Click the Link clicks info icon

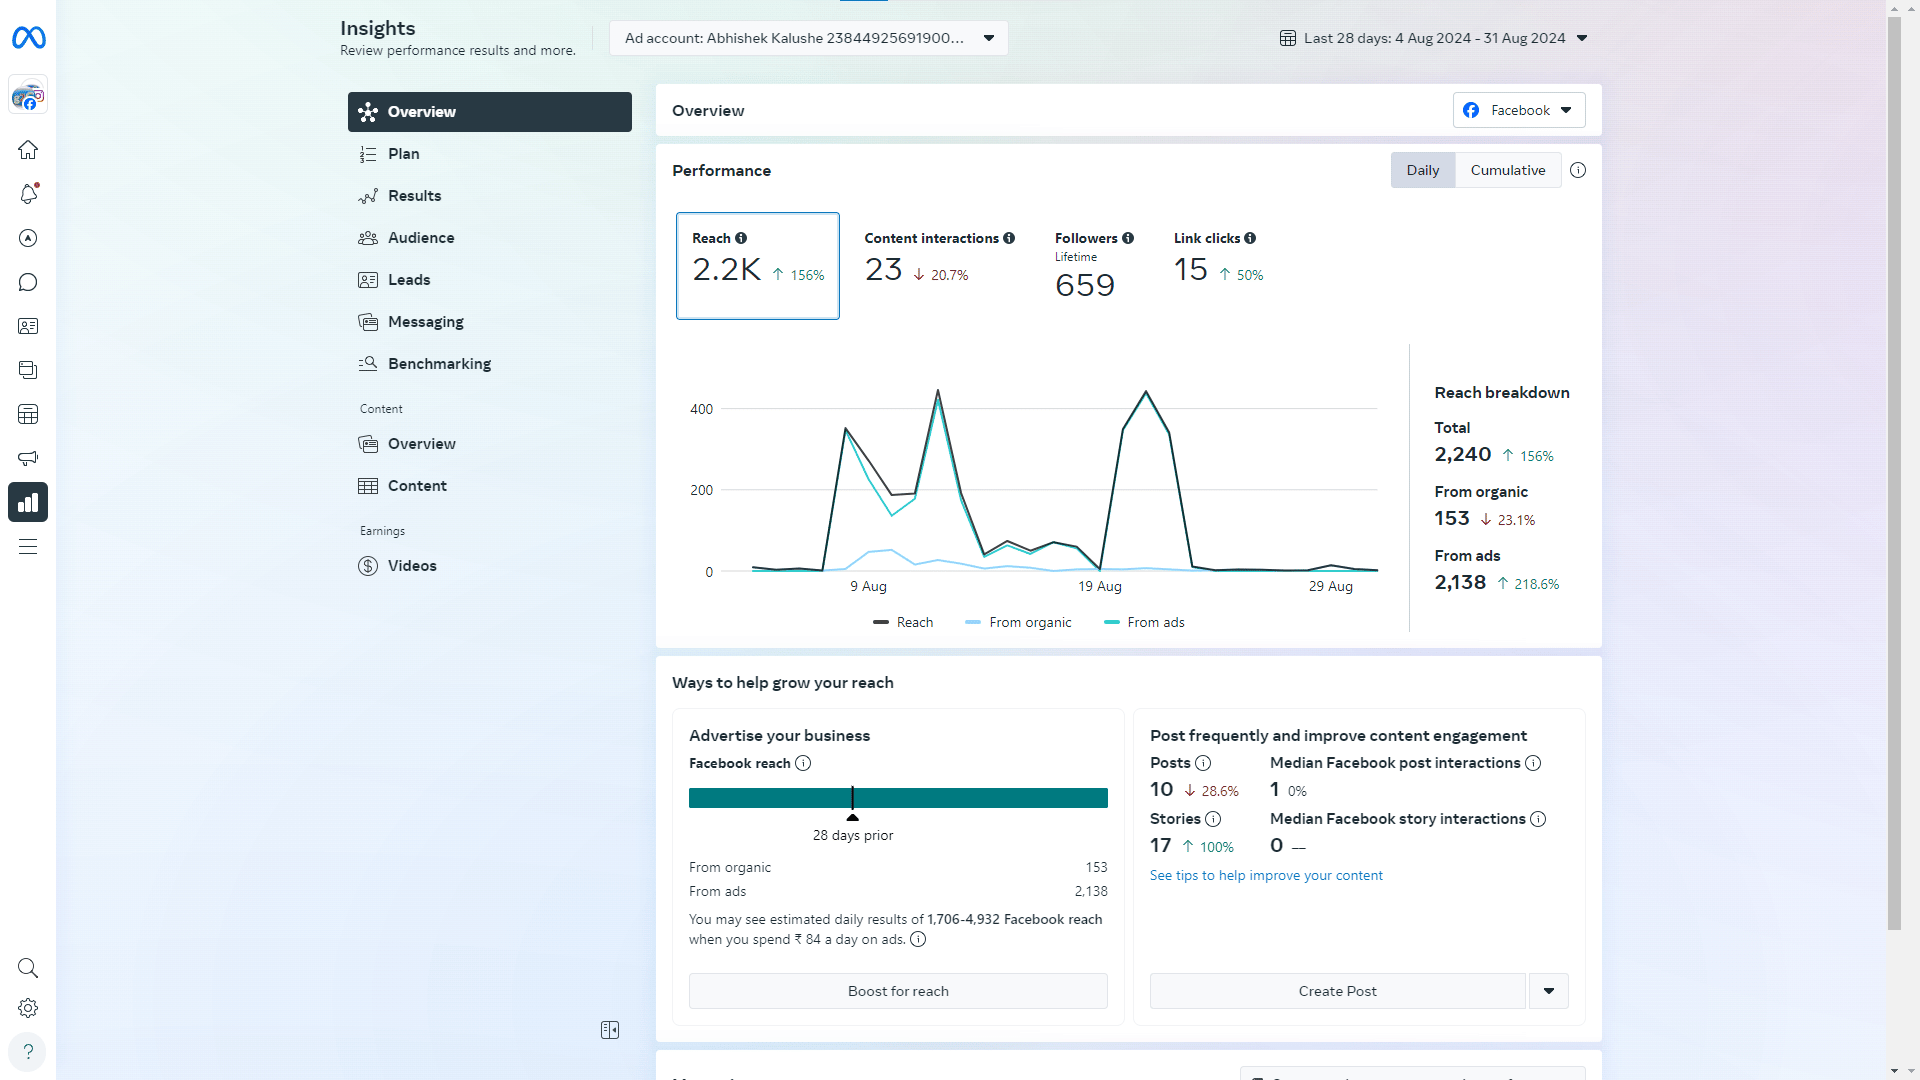coord(1250,238)
